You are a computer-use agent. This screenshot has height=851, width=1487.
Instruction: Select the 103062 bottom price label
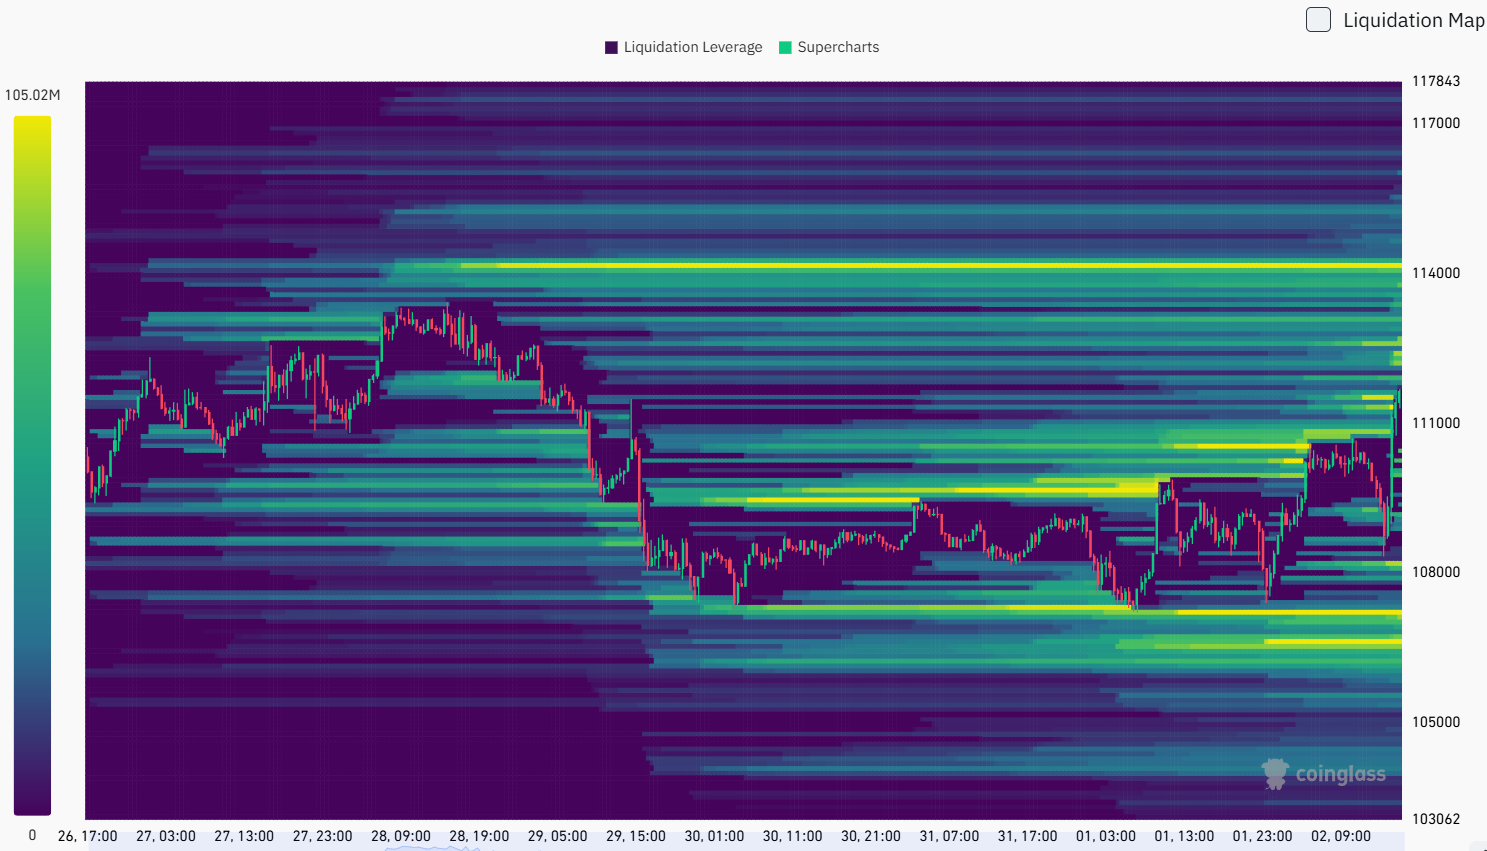(x=1435, y=819)
